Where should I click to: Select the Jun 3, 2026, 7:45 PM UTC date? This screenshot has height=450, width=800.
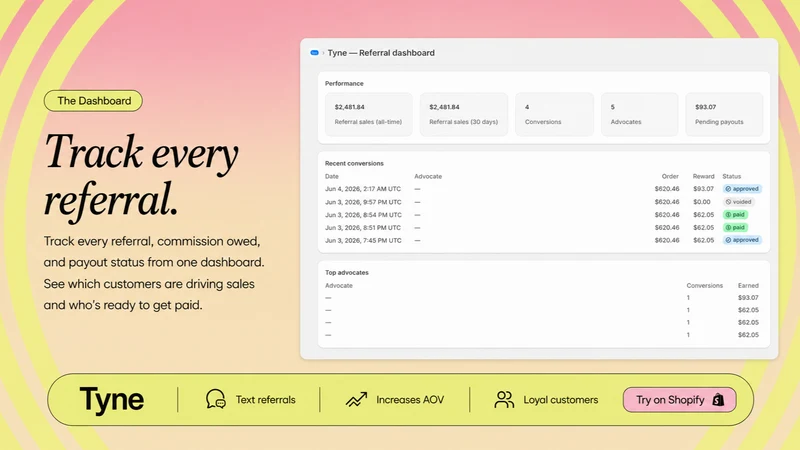[363, 240]
